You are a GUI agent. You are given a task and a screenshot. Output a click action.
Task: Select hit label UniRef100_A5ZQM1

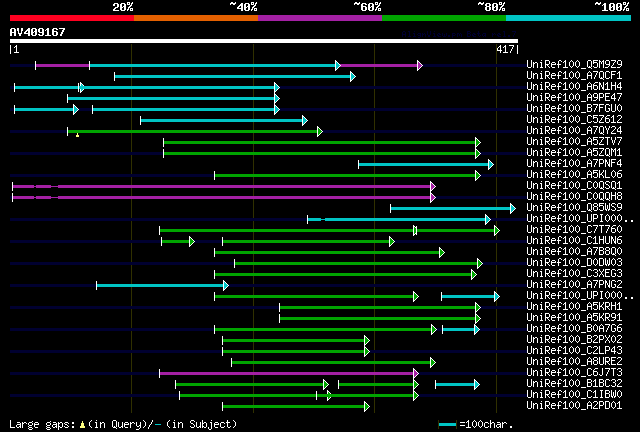click(574, 152)
